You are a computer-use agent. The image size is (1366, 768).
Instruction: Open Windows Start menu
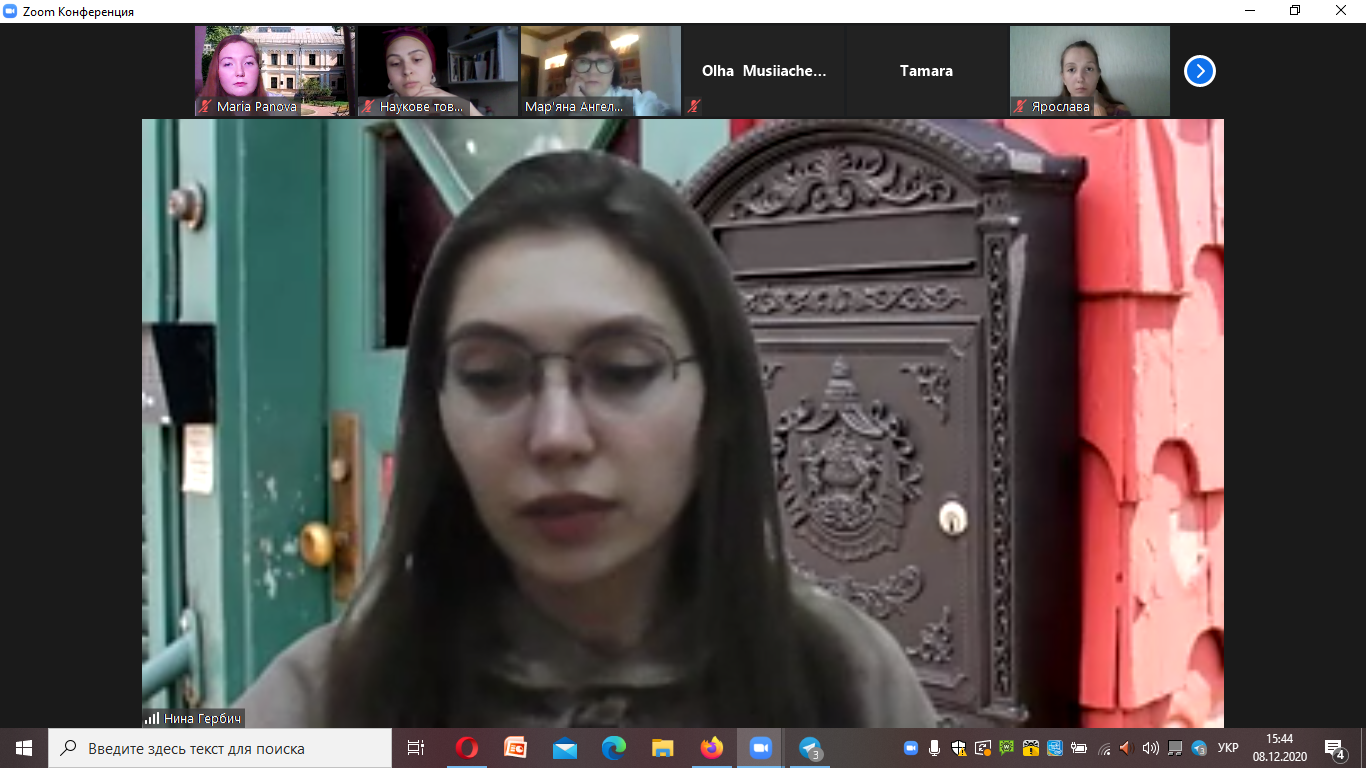[24, 748]
